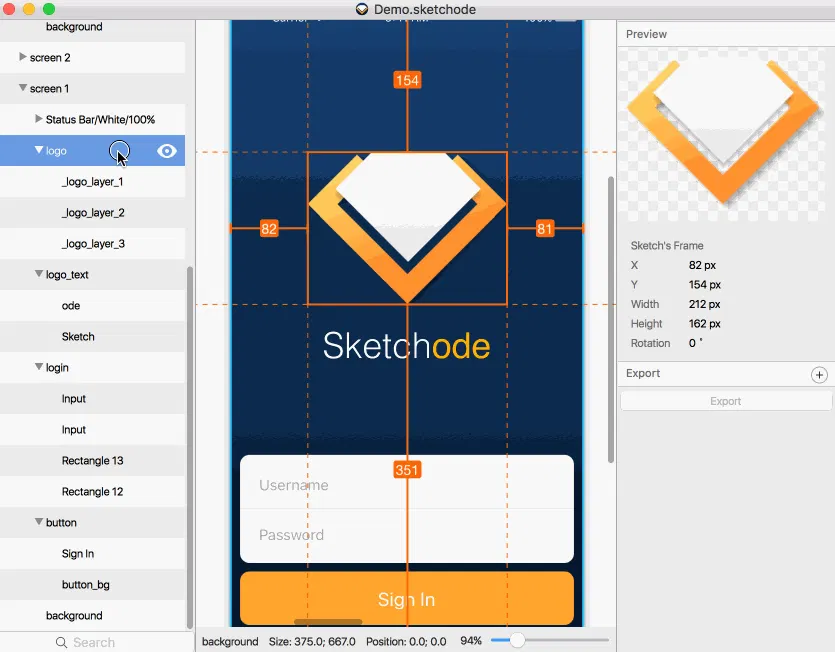Focus the layer Search field
The image size is (835, 652).
coord(97,642)
